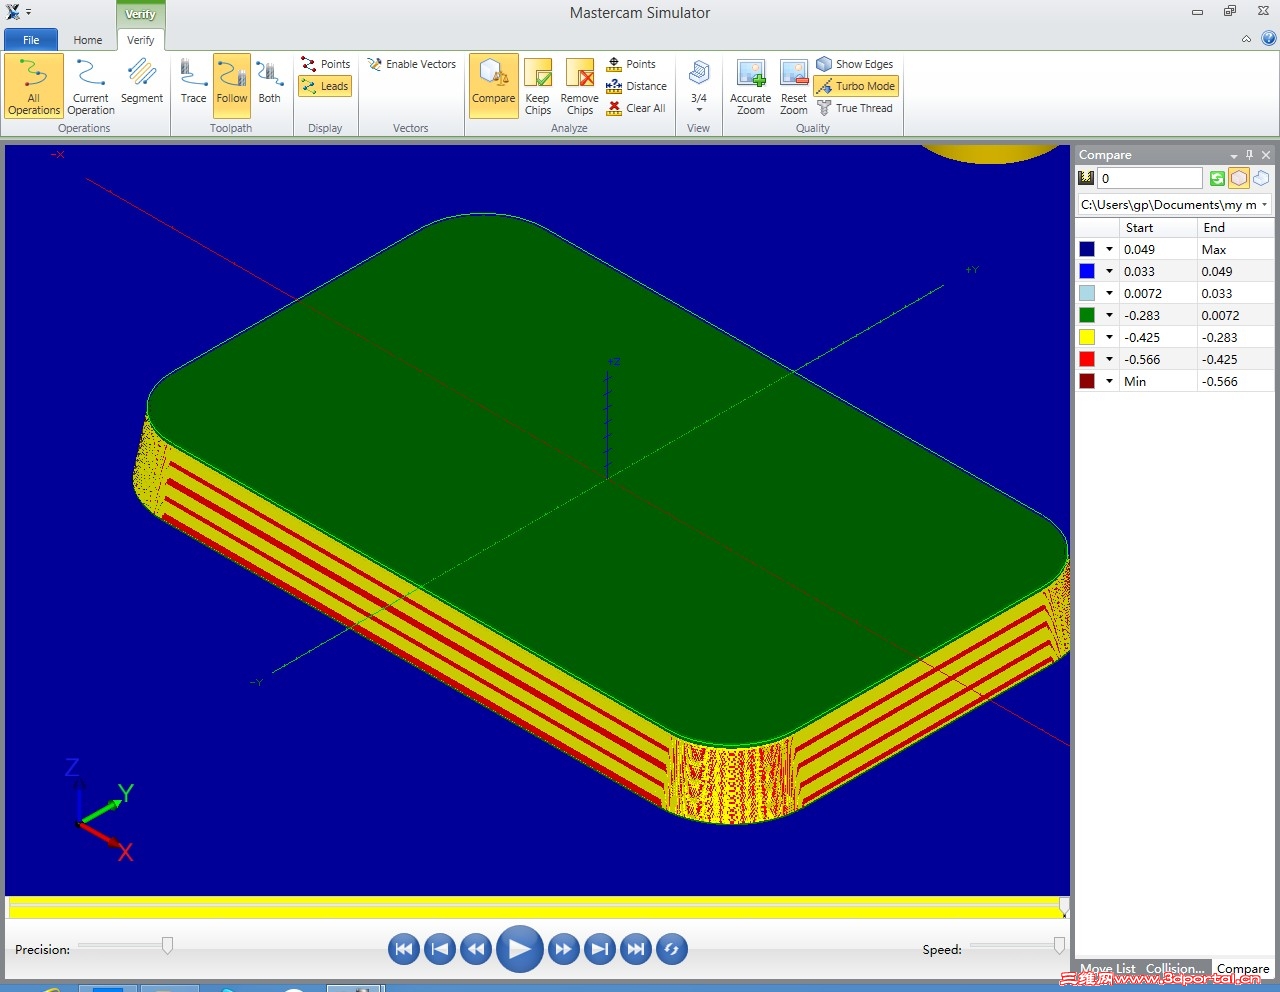Click the Remove Chips tool
1280x992 pixels.
tap(580, 86)
